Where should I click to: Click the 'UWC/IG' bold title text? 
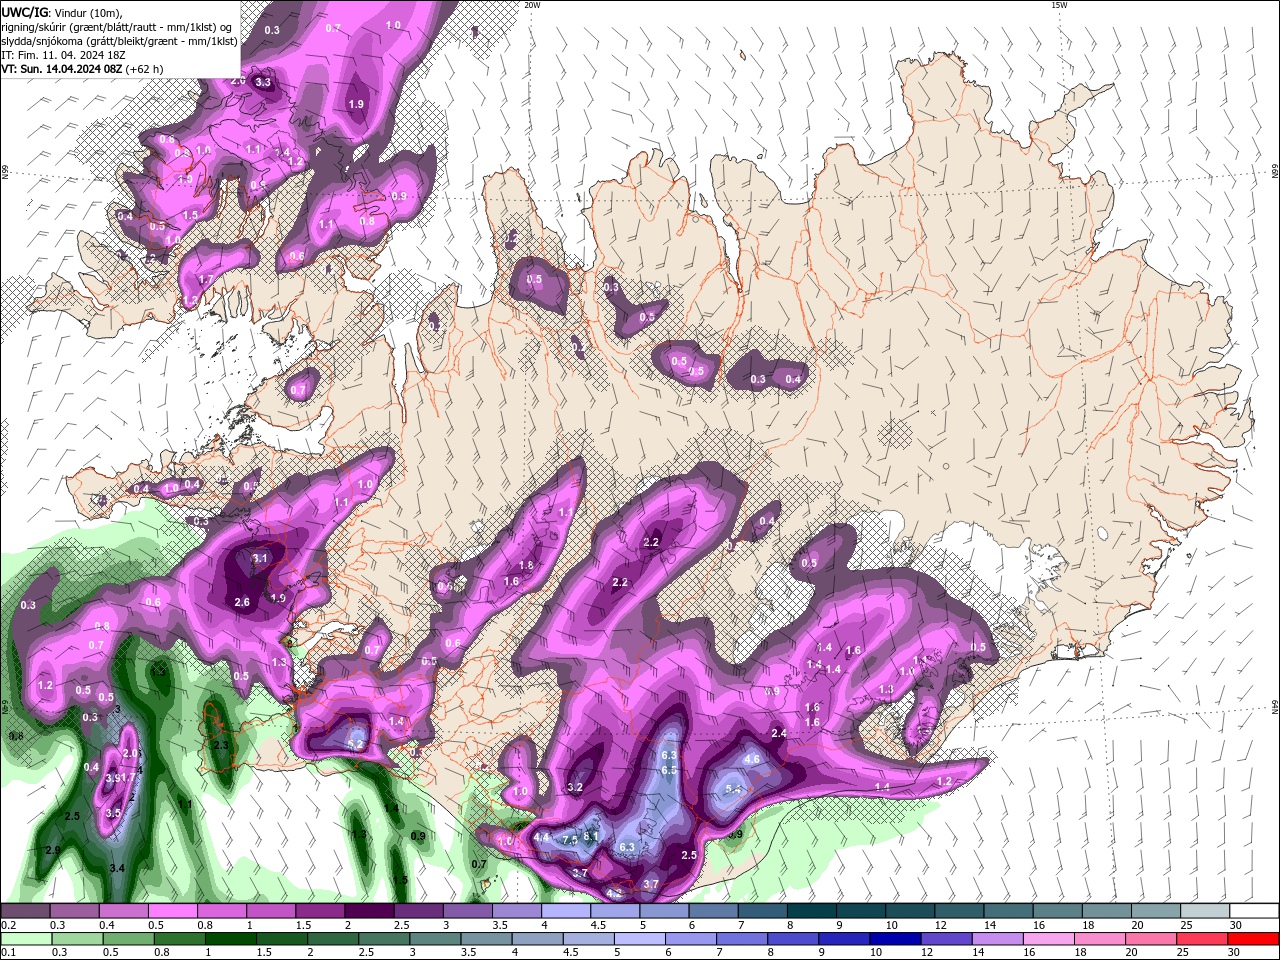(25, 12)
